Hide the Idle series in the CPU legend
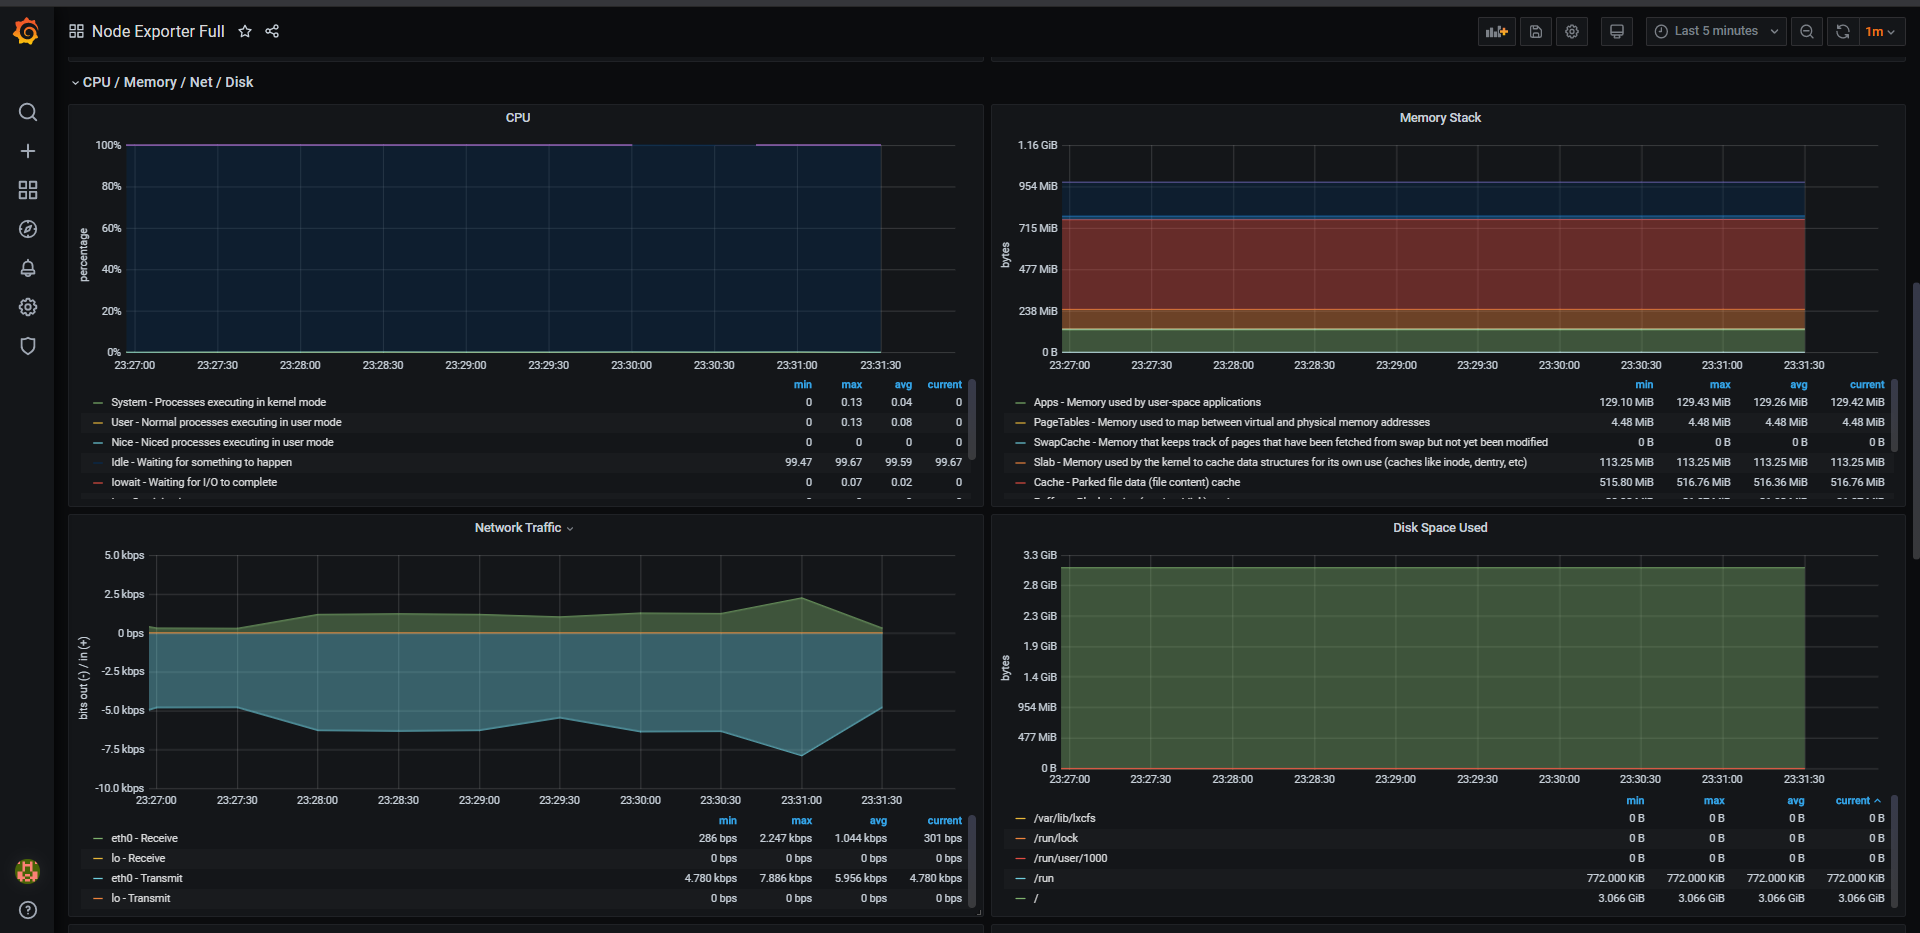Image resolution: width=1920 pixels, height=933 pixels. 202,462
